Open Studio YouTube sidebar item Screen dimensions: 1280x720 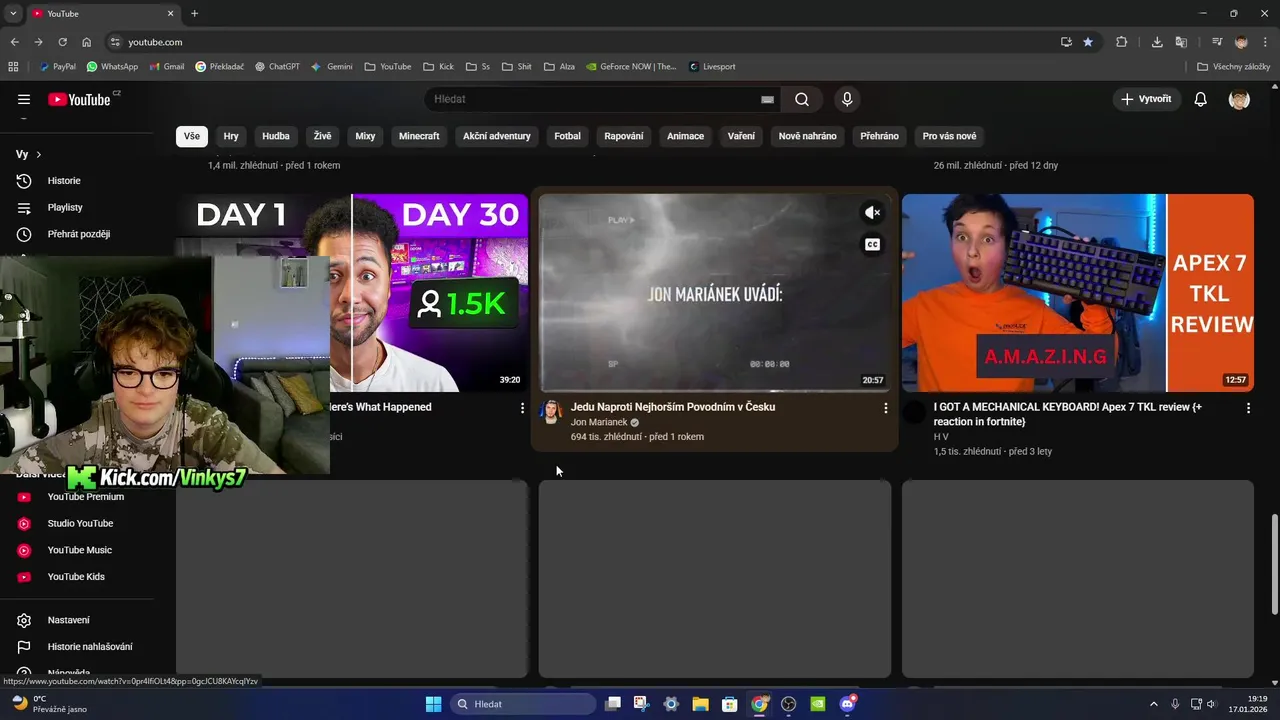click(80, 523)
